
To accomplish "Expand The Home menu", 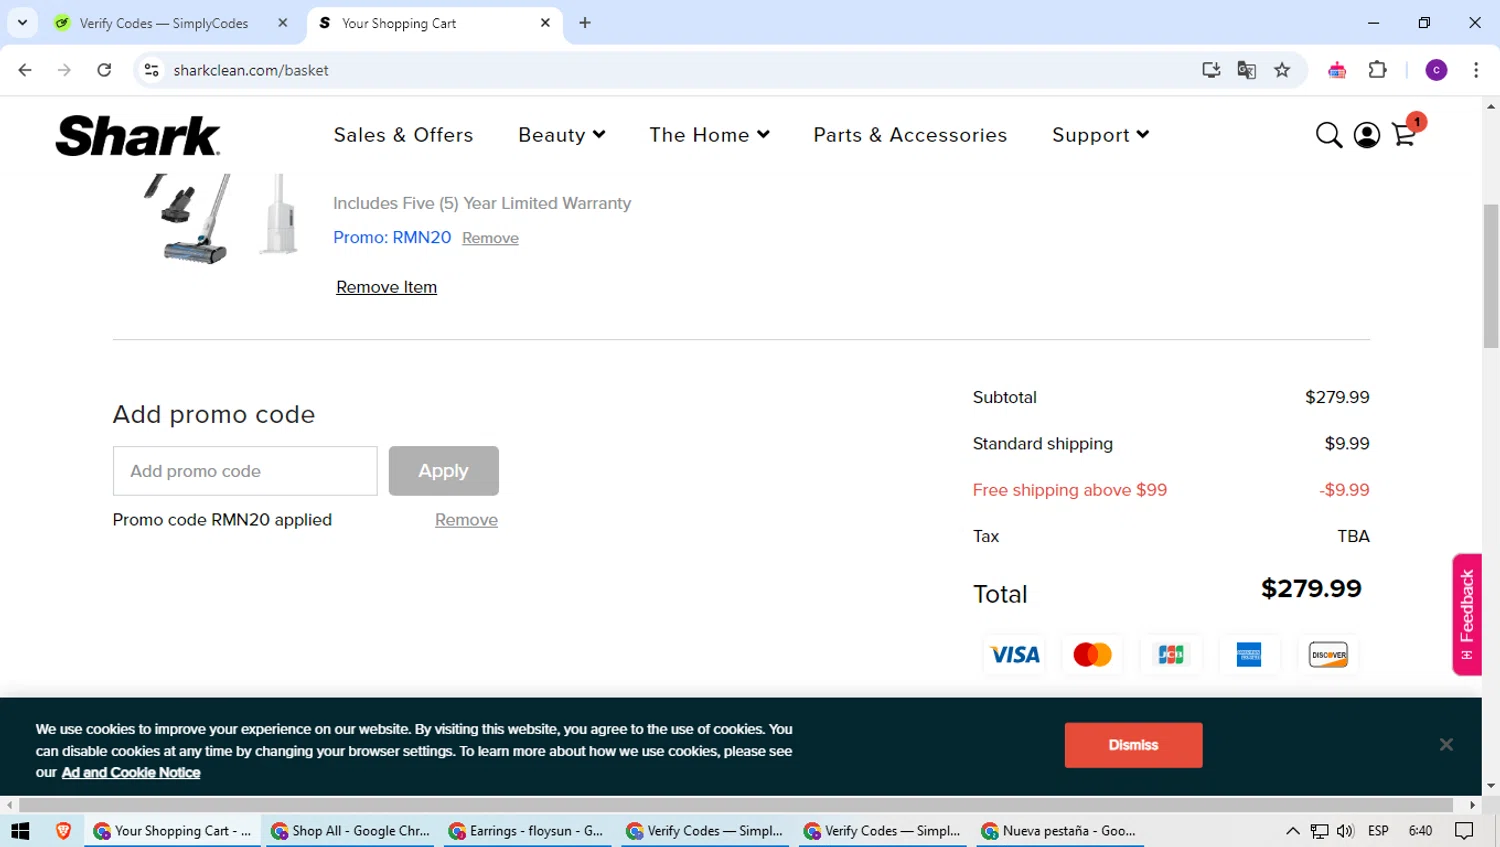I will click(709, 135).
